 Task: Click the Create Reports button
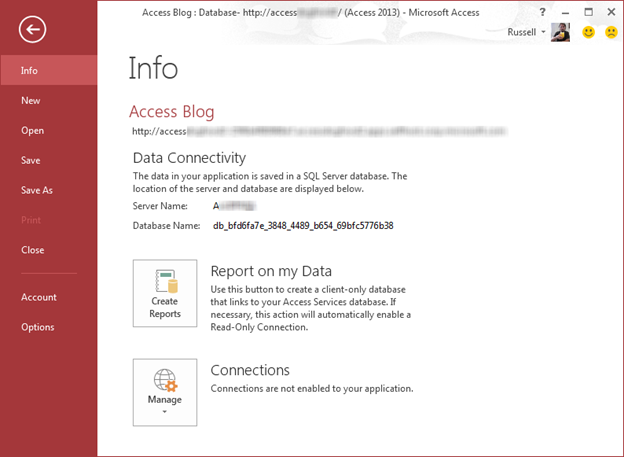click(165, 293)
